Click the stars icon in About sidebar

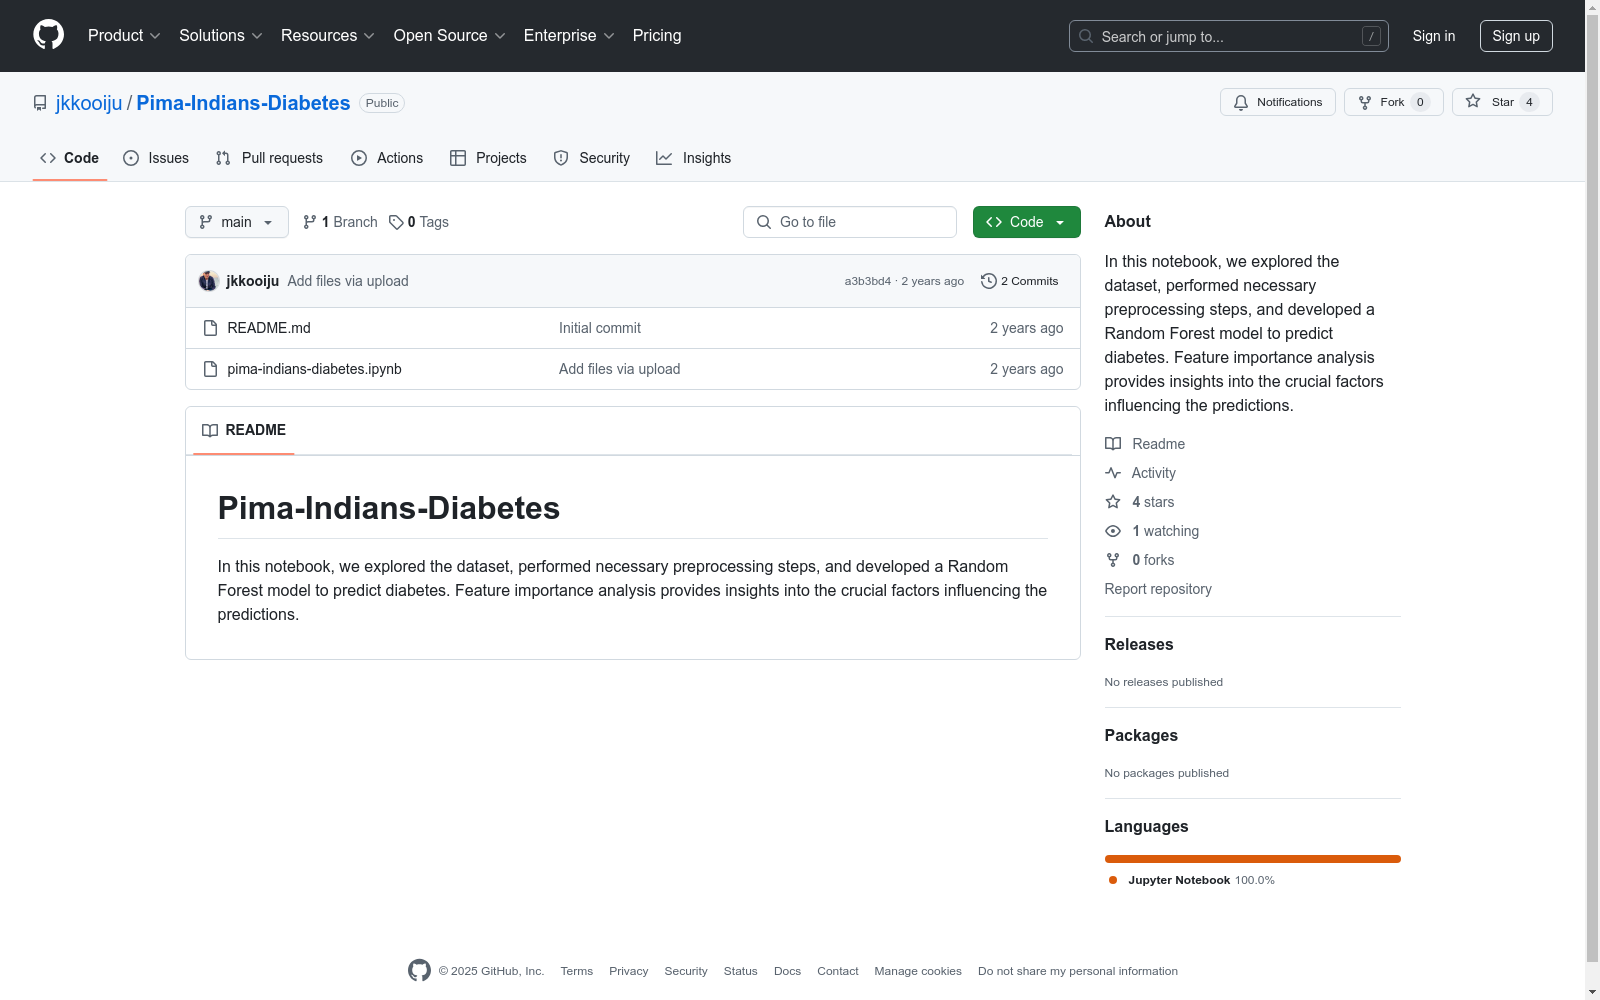point(1113,502)
